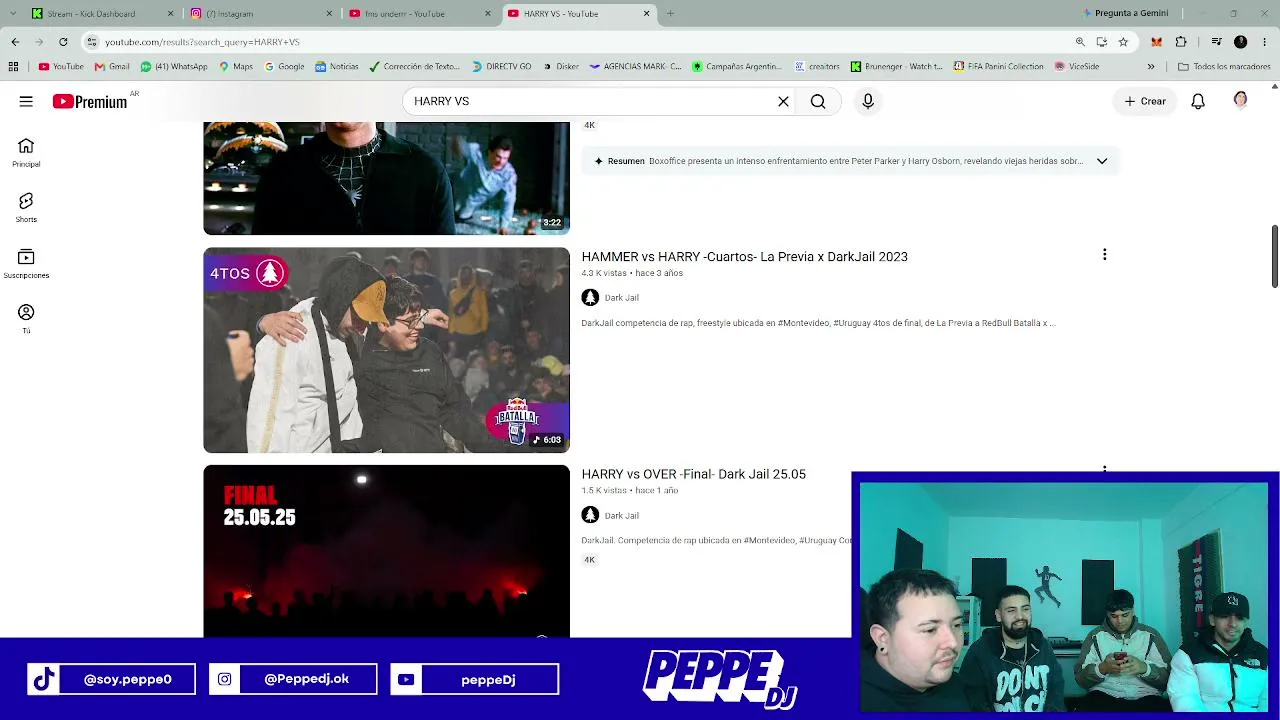Click the page vertical scrollbar thumb
This screenshot has width=1280, height=720.
[x=1274, y=256]
